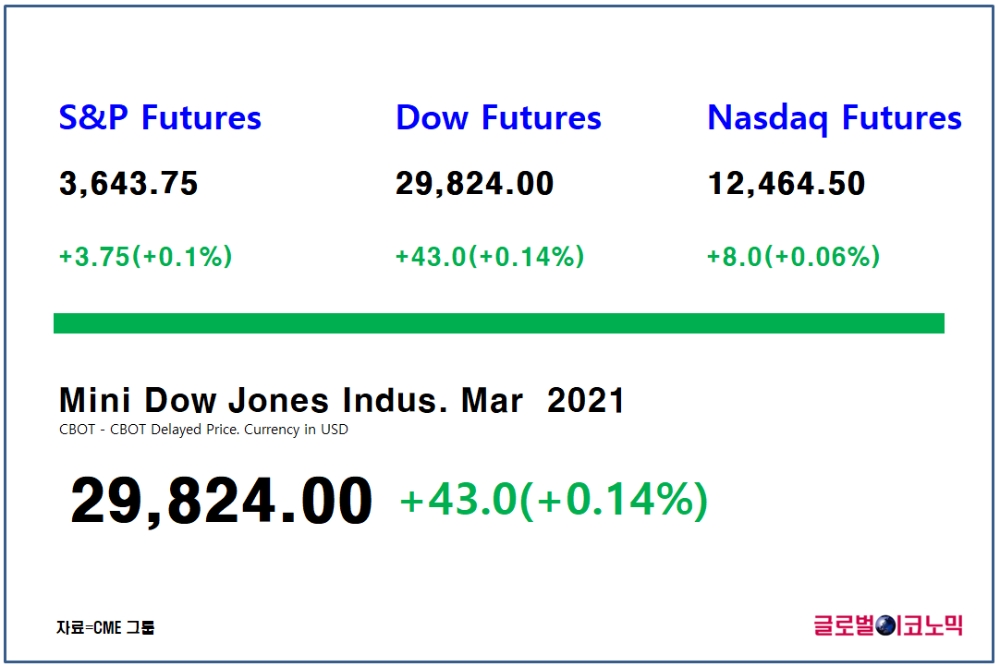The width and height of the screenshot is (1000, 667).
Task: Click the green horizontal divider bar
Action: [x=499, y=323]
